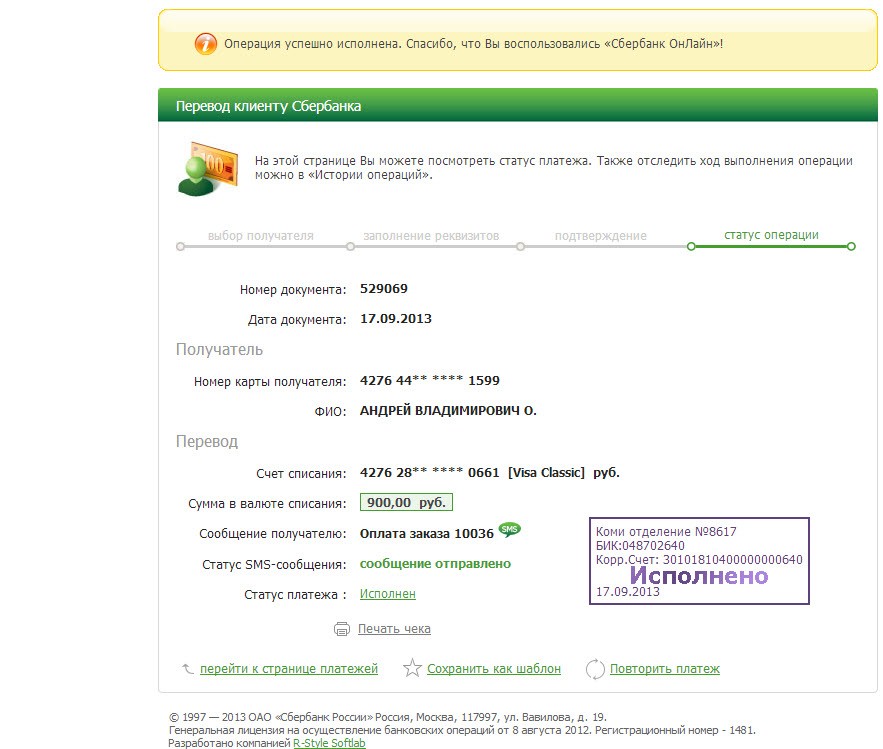Click the Дата документа label

297,320
